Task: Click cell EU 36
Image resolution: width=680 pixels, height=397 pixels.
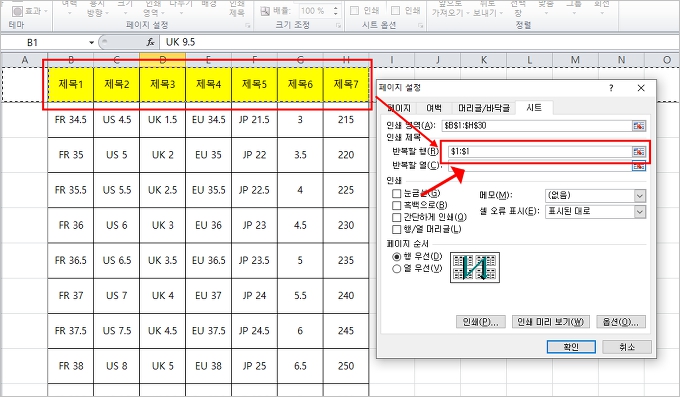Action: coord(209,225)
